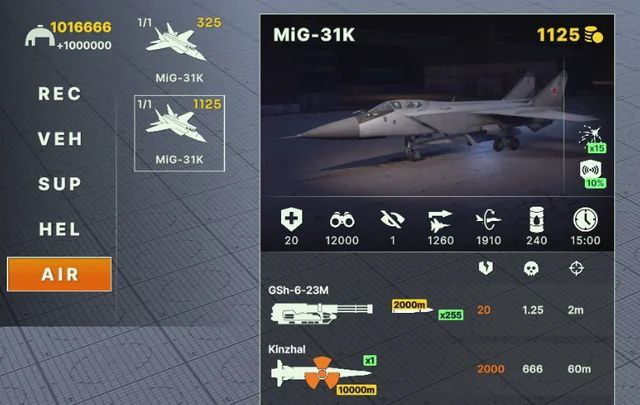Viewport: 640px width, 405px height.
Task: Click the flares x15 countermeasure icon
Action: (x=592, y=139)
